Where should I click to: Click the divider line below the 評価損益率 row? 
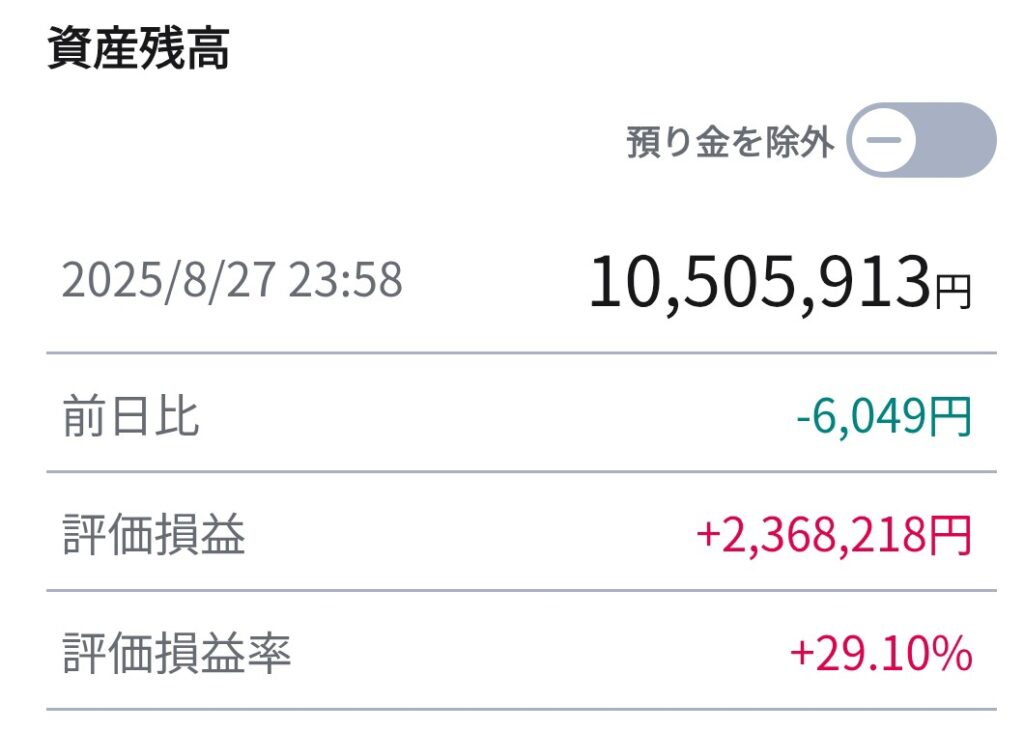point(521,709)
